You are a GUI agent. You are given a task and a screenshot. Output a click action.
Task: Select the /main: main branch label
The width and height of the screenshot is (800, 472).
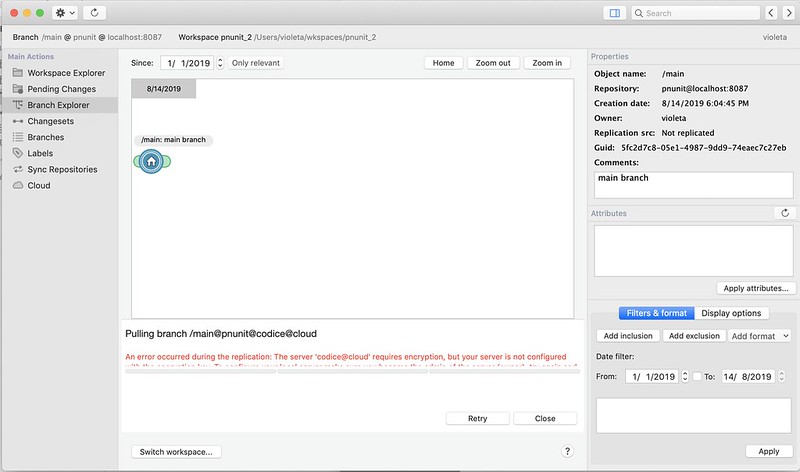[173, 140]
